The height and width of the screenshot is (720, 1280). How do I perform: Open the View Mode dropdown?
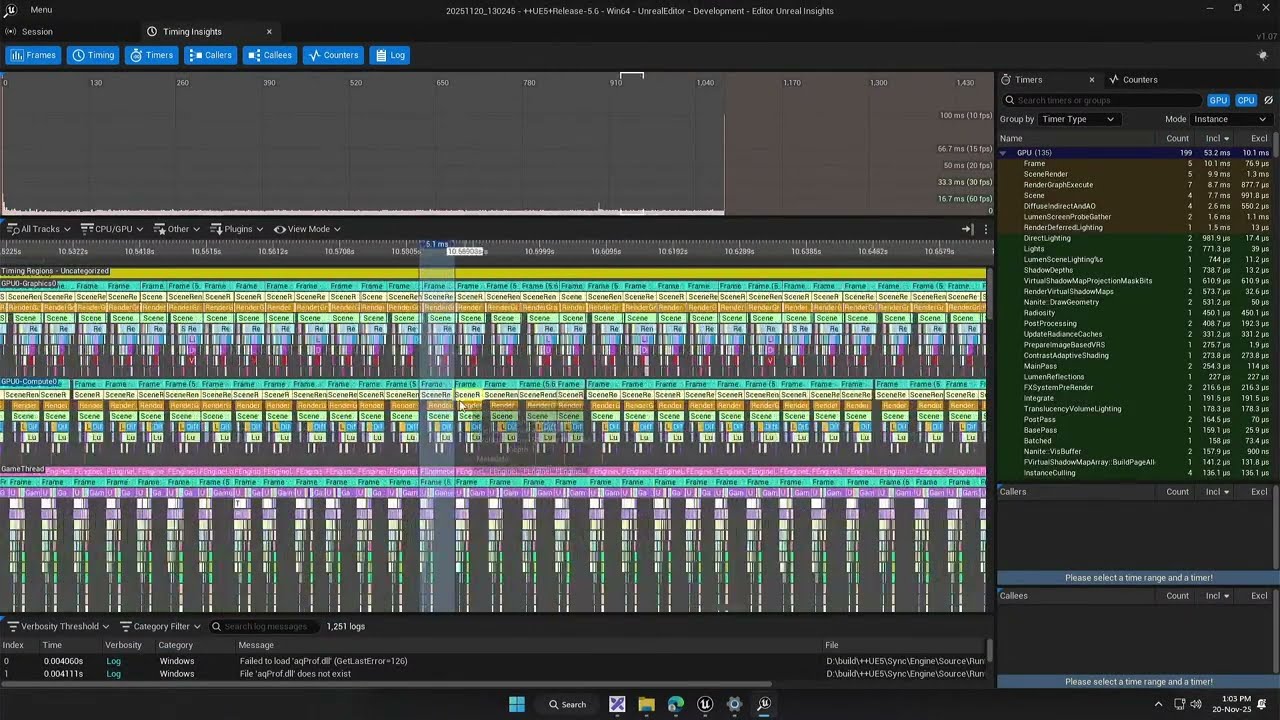(307, 229)
